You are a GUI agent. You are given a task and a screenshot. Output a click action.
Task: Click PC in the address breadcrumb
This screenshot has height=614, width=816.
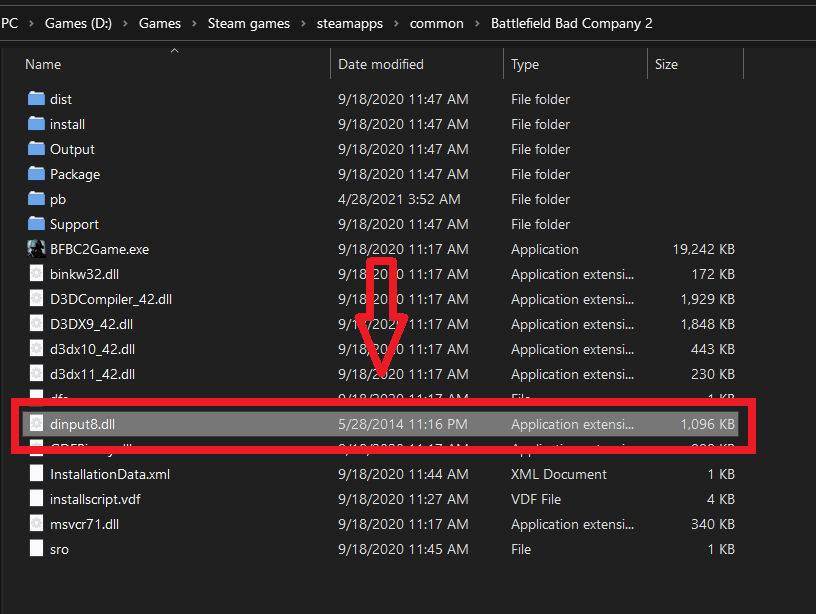[9, 23]
